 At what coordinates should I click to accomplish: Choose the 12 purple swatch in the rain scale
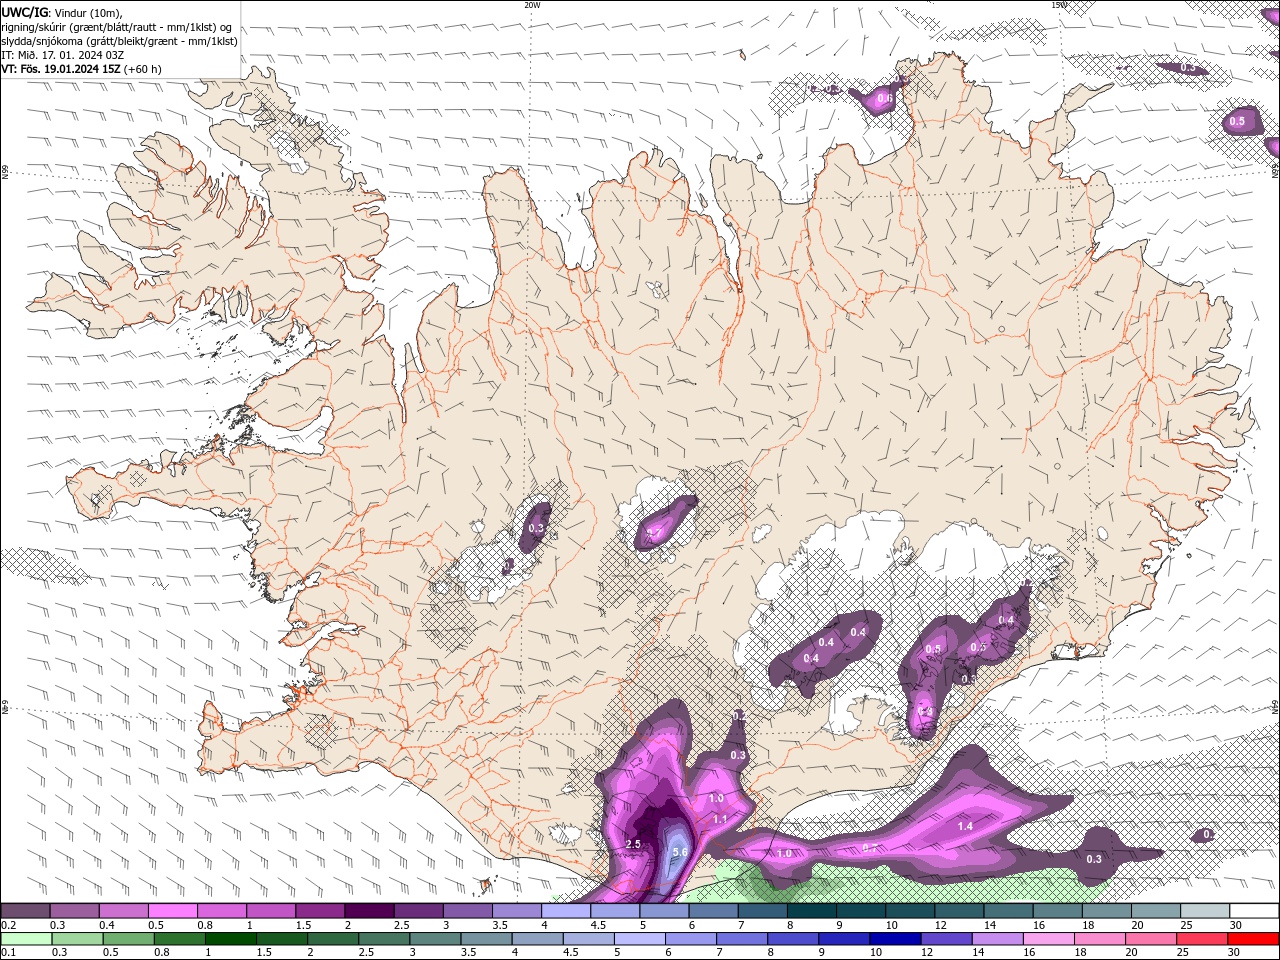pos(947,939)
